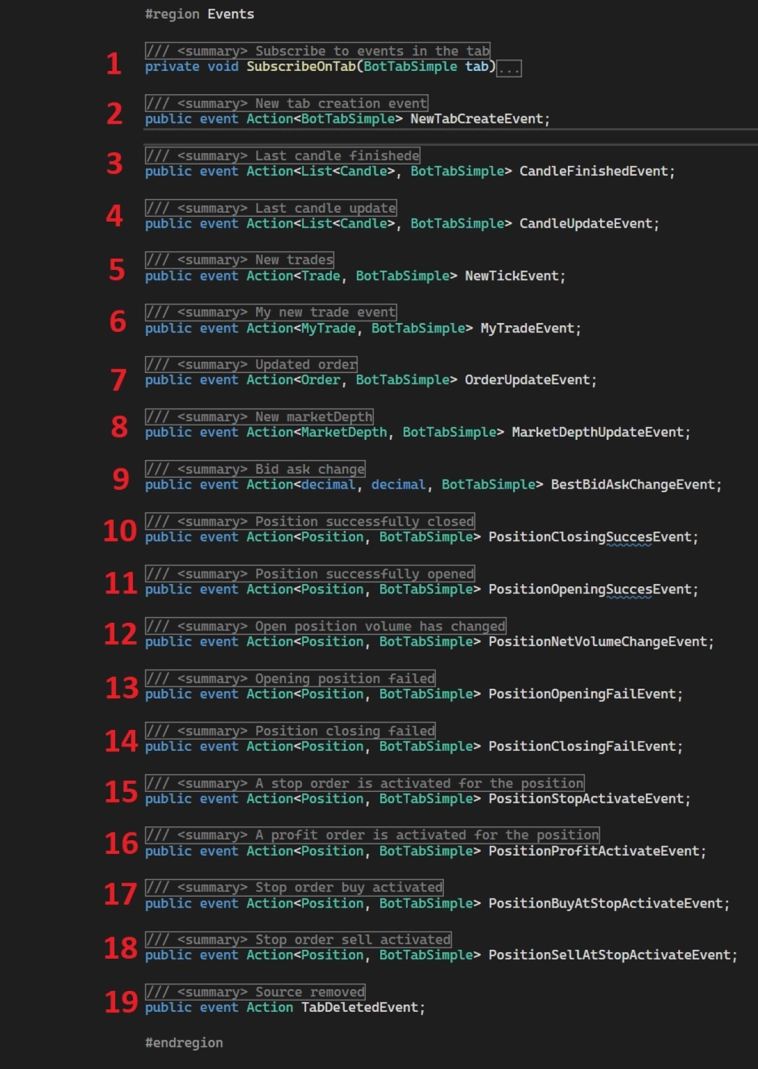
Task: Click the CandleFinishedEvent identifier
Action: (x=593, y=171)
